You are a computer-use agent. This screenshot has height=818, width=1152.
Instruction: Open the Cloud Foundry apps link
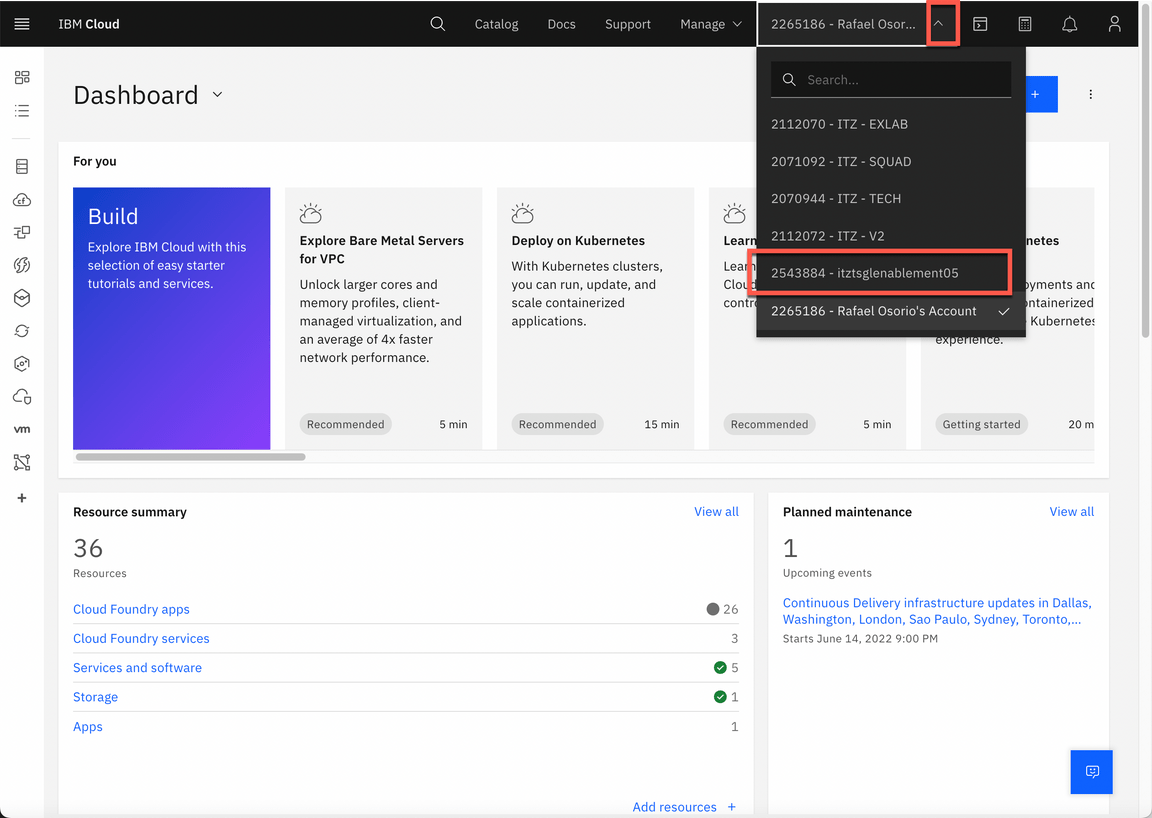coord(131,609)
